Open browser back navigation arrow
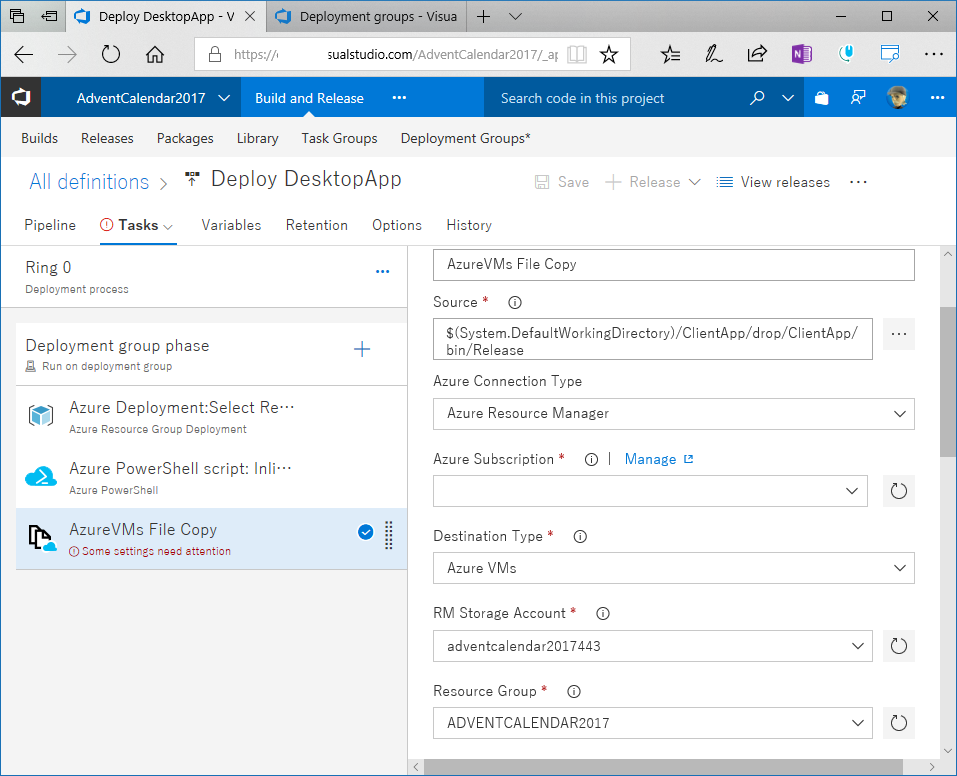 pos(23,54)
